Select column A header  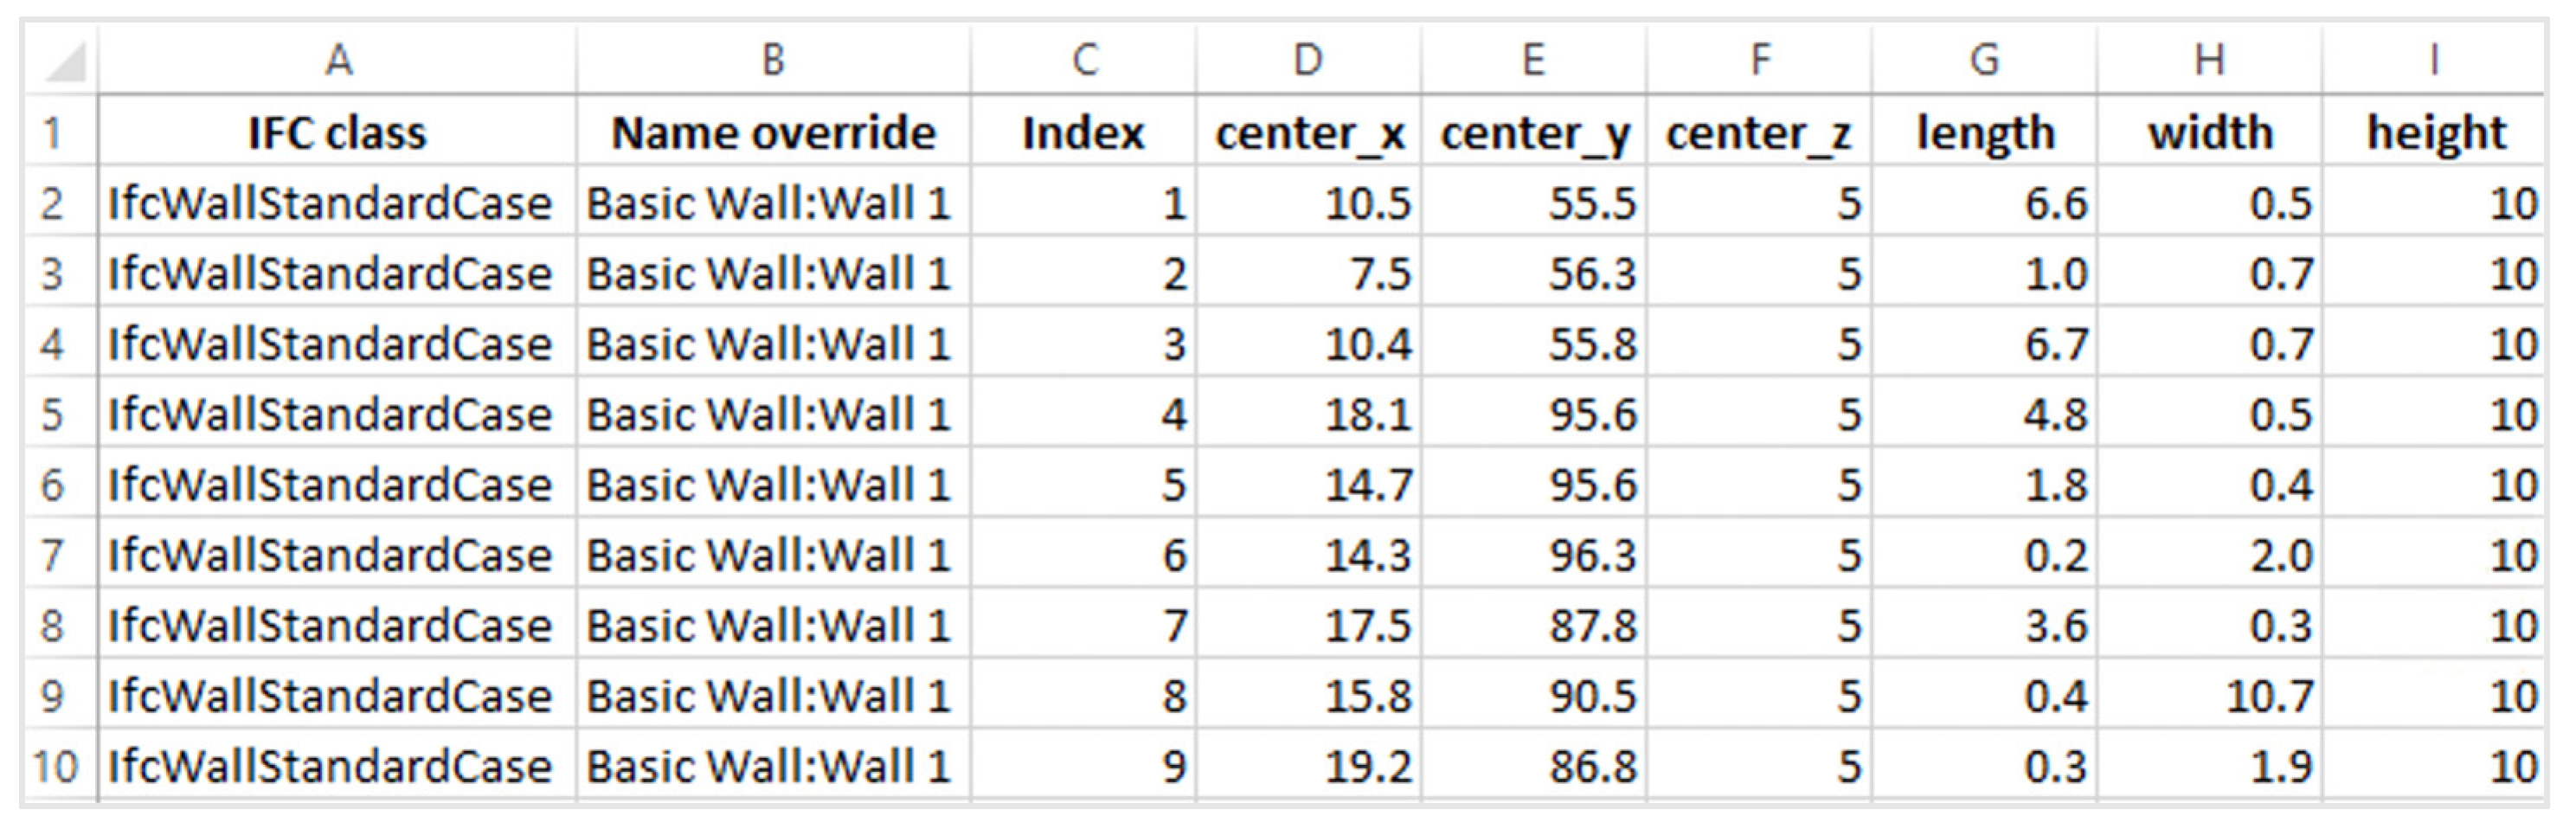[x=338, y=60]
